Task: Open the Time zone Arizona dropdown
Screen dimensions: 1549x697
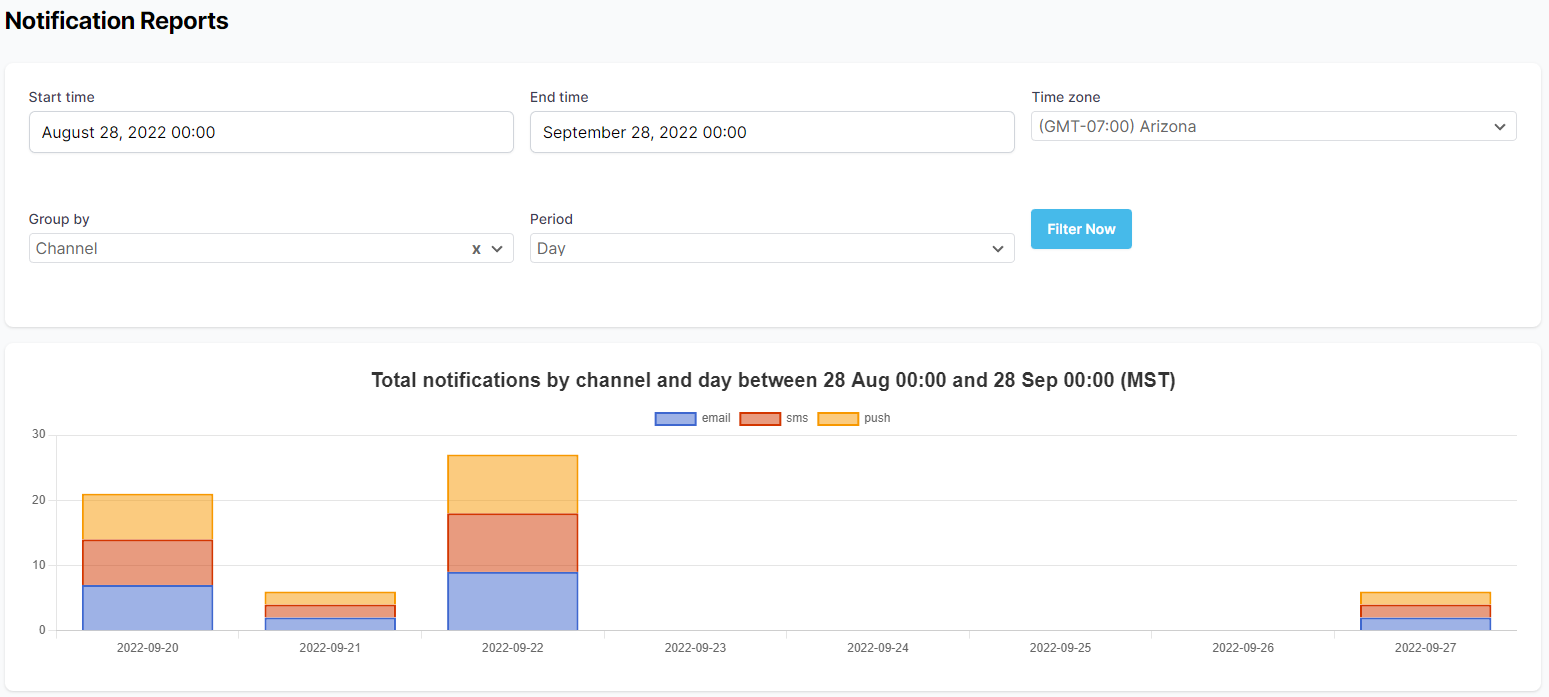Action: [x=1273, y=127]
